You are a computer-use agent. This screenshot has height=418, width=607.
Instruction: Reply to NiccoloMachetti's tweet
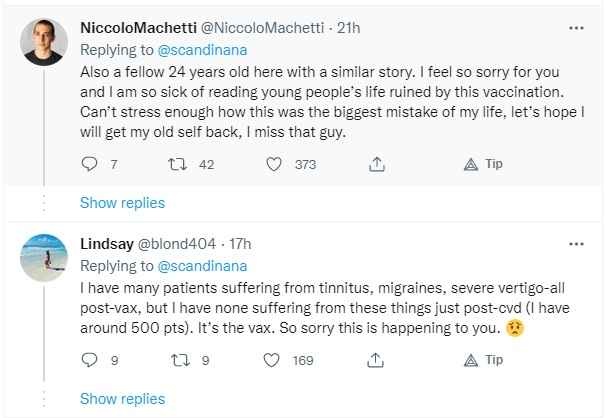pos(88,165)
